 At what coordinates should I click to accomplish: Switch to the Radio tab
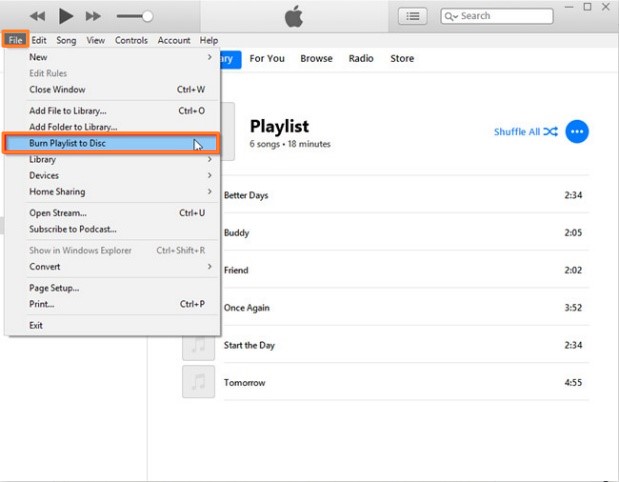pos(361,58)
